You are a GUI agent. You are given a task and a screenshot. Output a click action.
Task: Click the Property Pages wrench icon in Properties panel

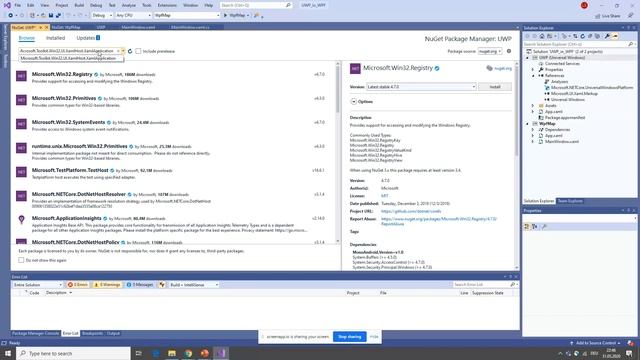544,227
